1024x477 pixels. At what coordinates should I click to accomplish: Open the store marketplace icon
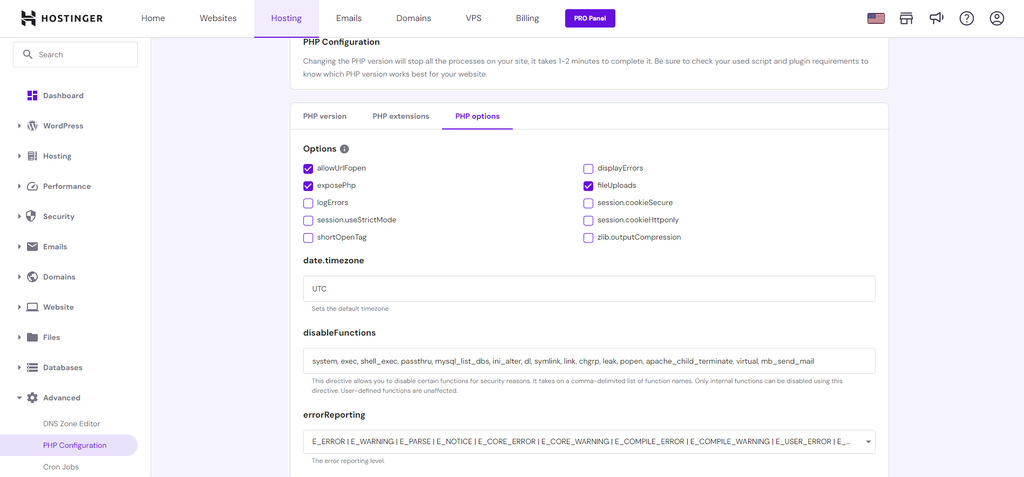(x=906, y=18)
